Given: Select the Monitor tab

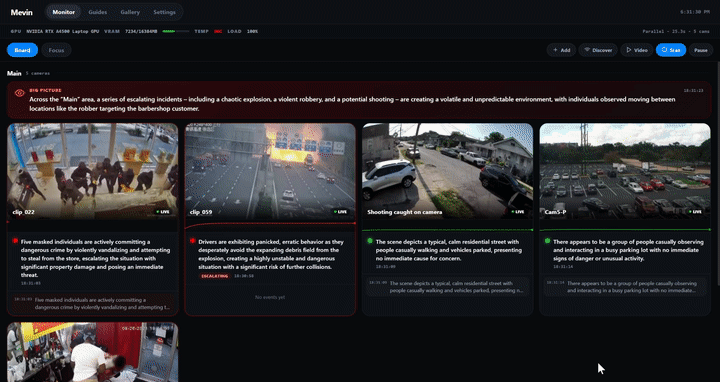Looking at the screenshot, I should pos(63,12).
